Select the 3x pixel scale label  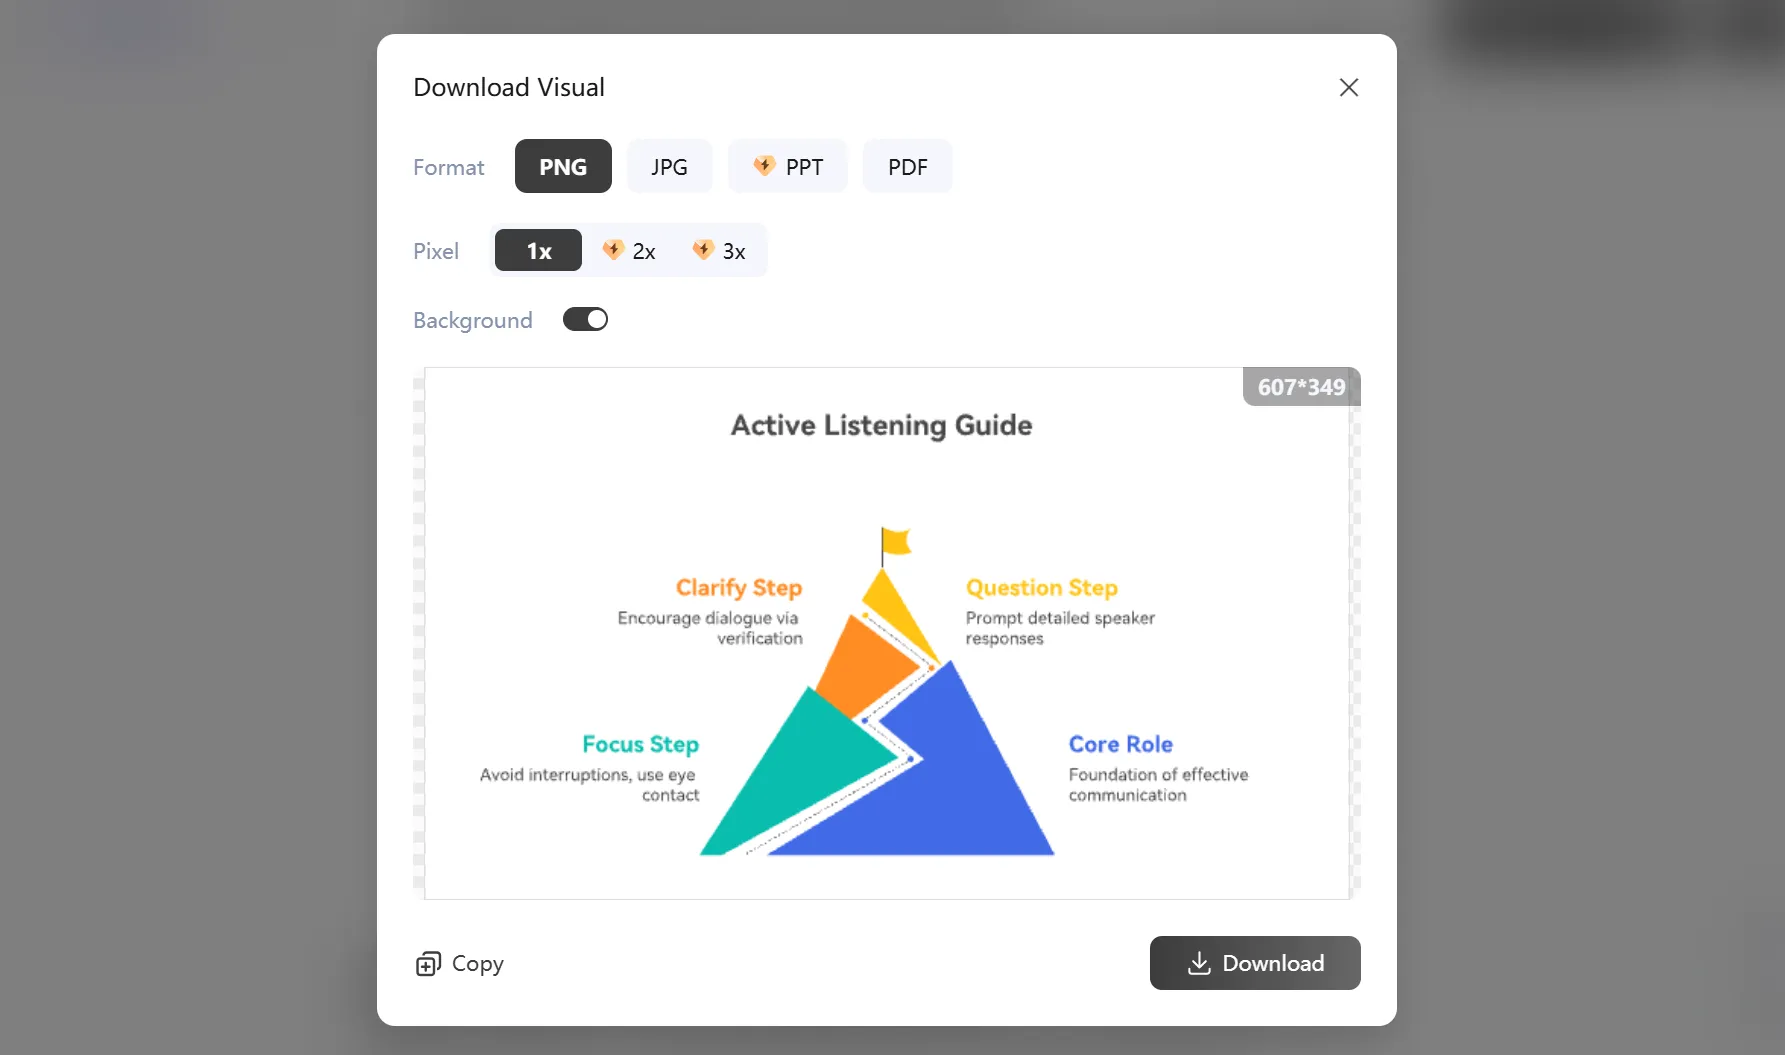point(734,251)
